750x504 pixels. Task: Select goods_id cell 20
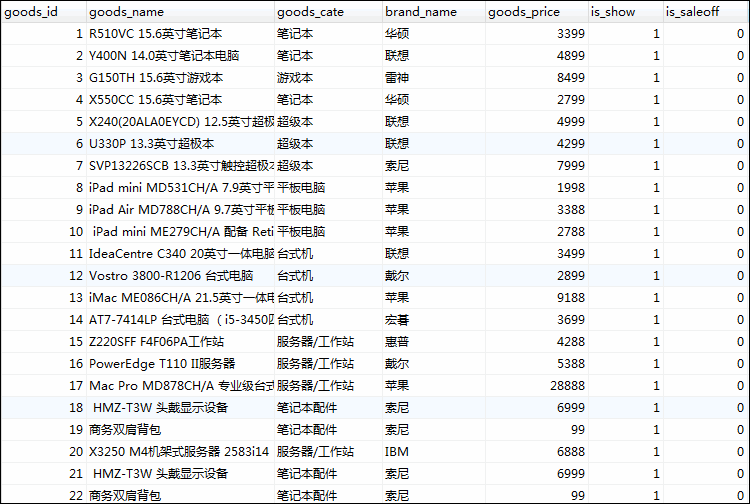[x=44, y=452]
